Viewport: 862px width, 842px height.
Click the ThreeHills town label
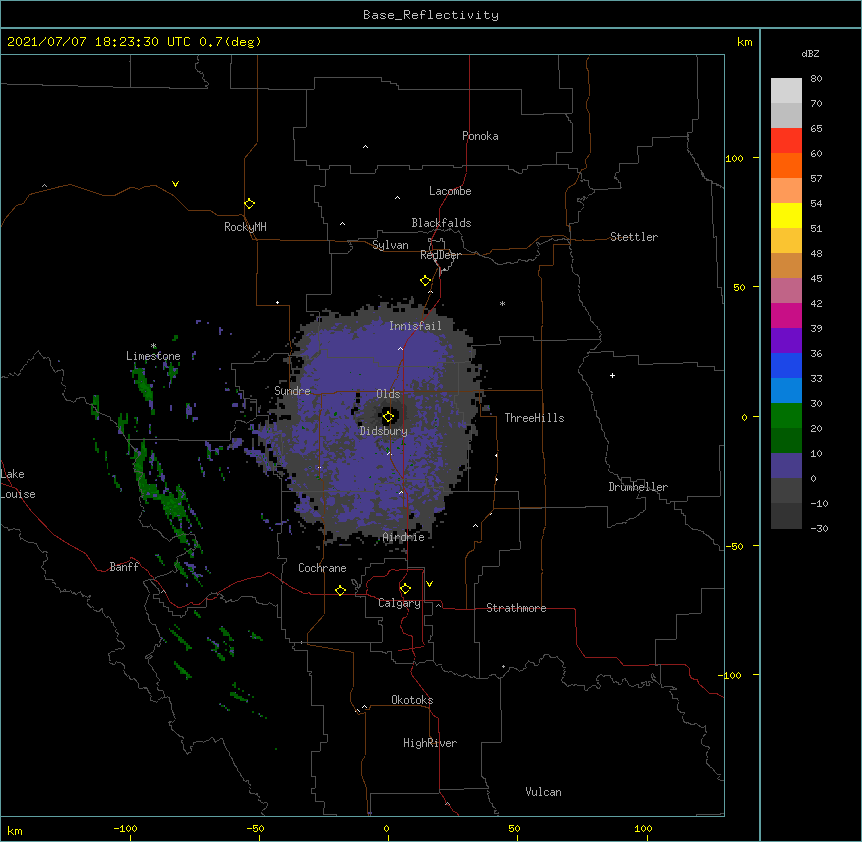tap(534, 418)
